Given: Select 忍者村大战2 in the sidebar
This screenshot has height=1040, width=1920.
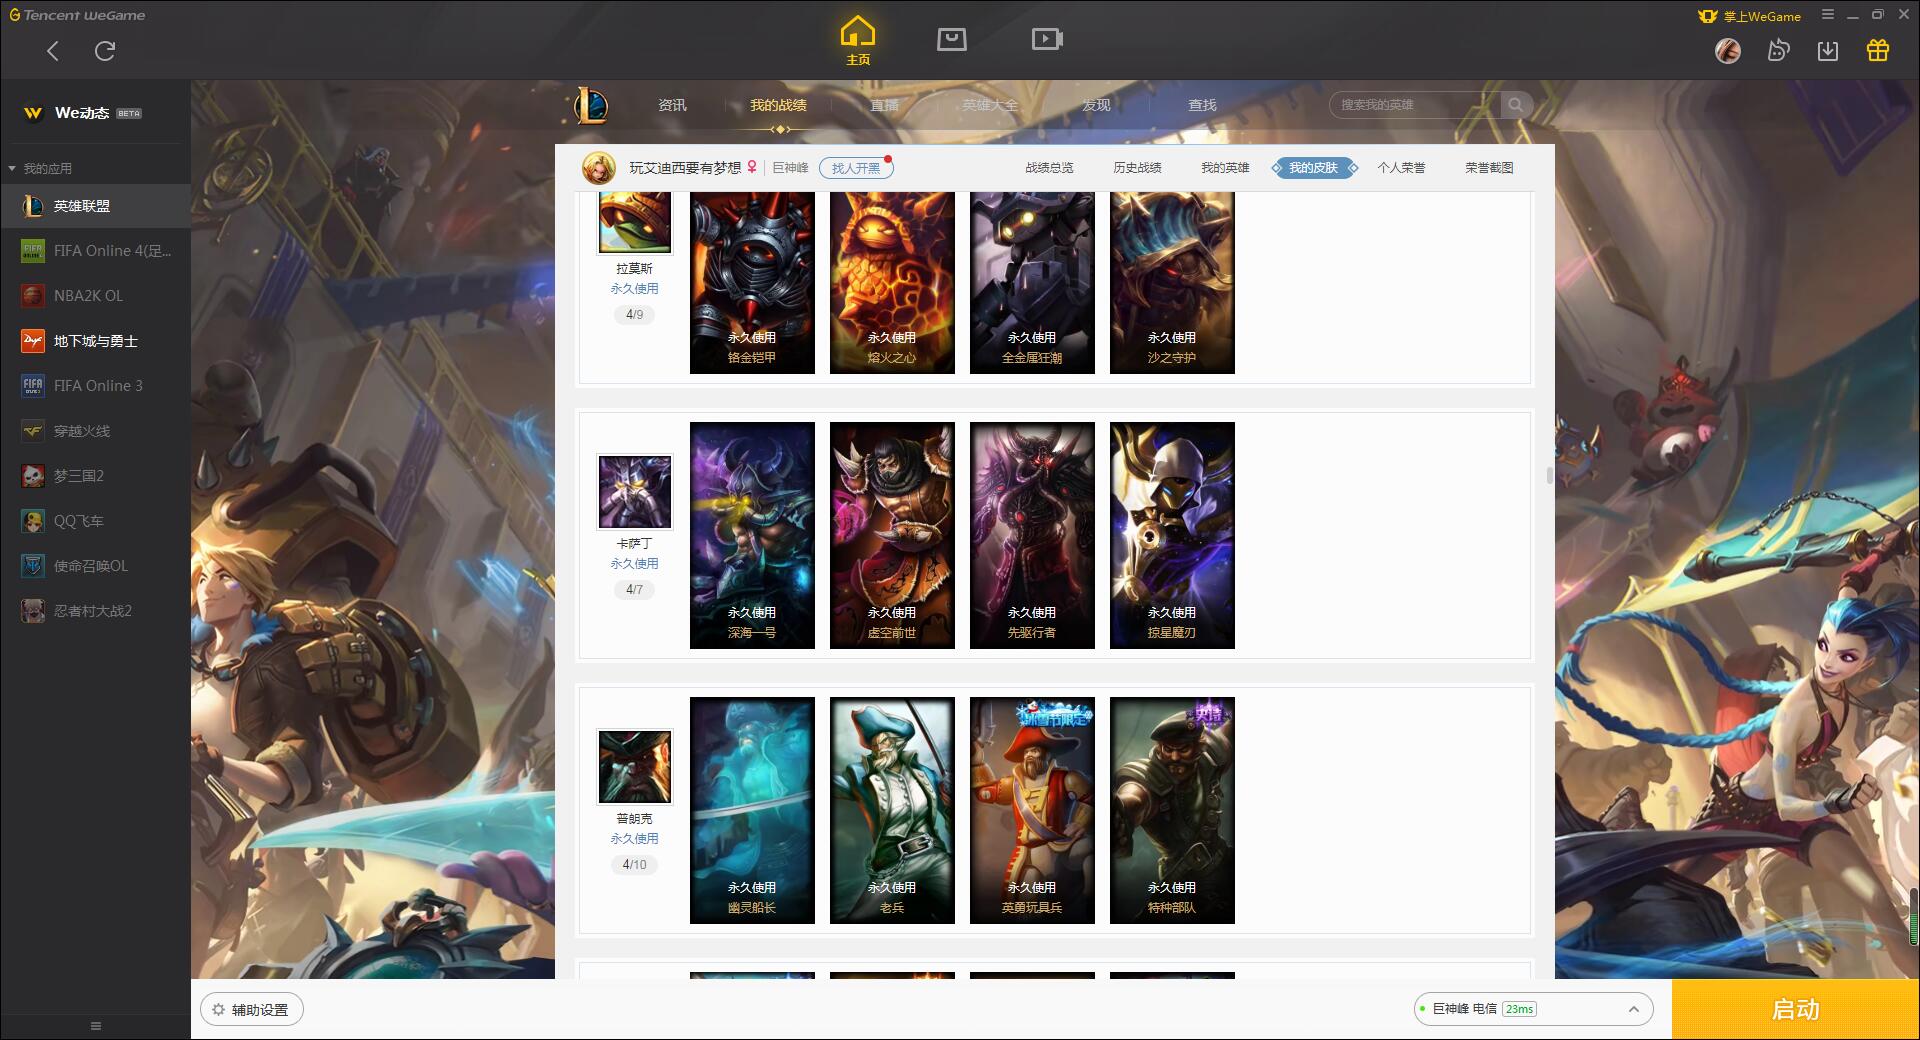Looking at the screenshot, I should 96,611.
